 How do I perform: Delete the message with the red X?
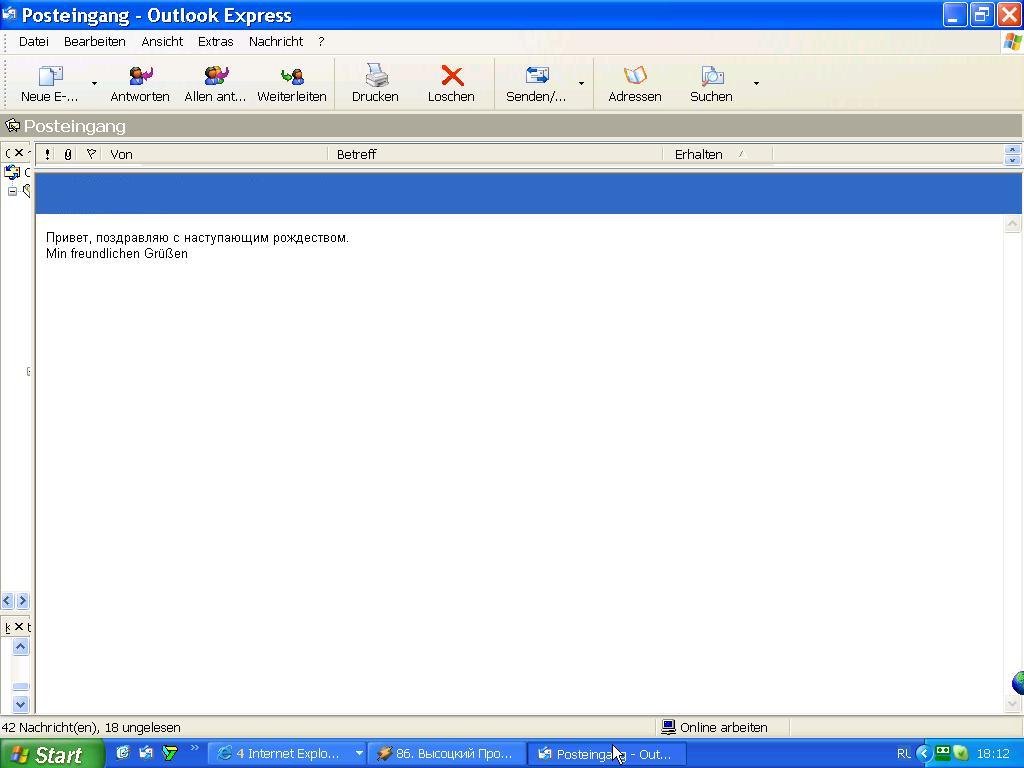point(451,84)
